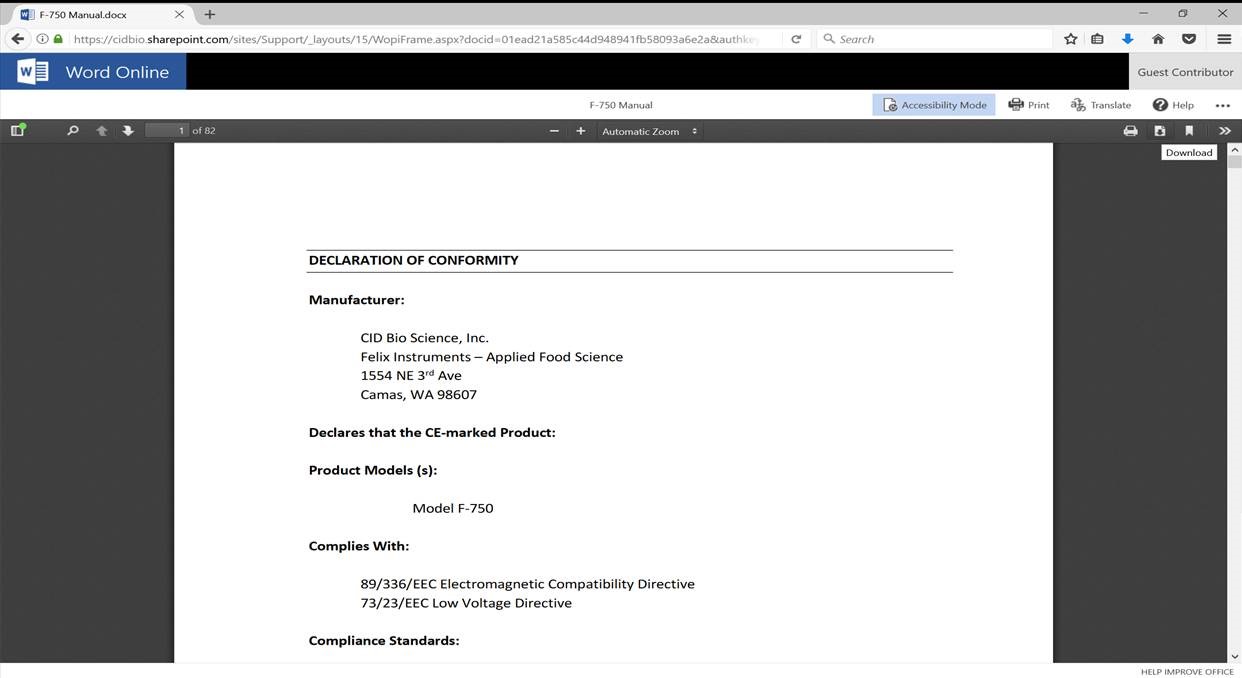Go to the previous page using up arrow
The width and height of the screenshot is (1242, 678).
101,131
